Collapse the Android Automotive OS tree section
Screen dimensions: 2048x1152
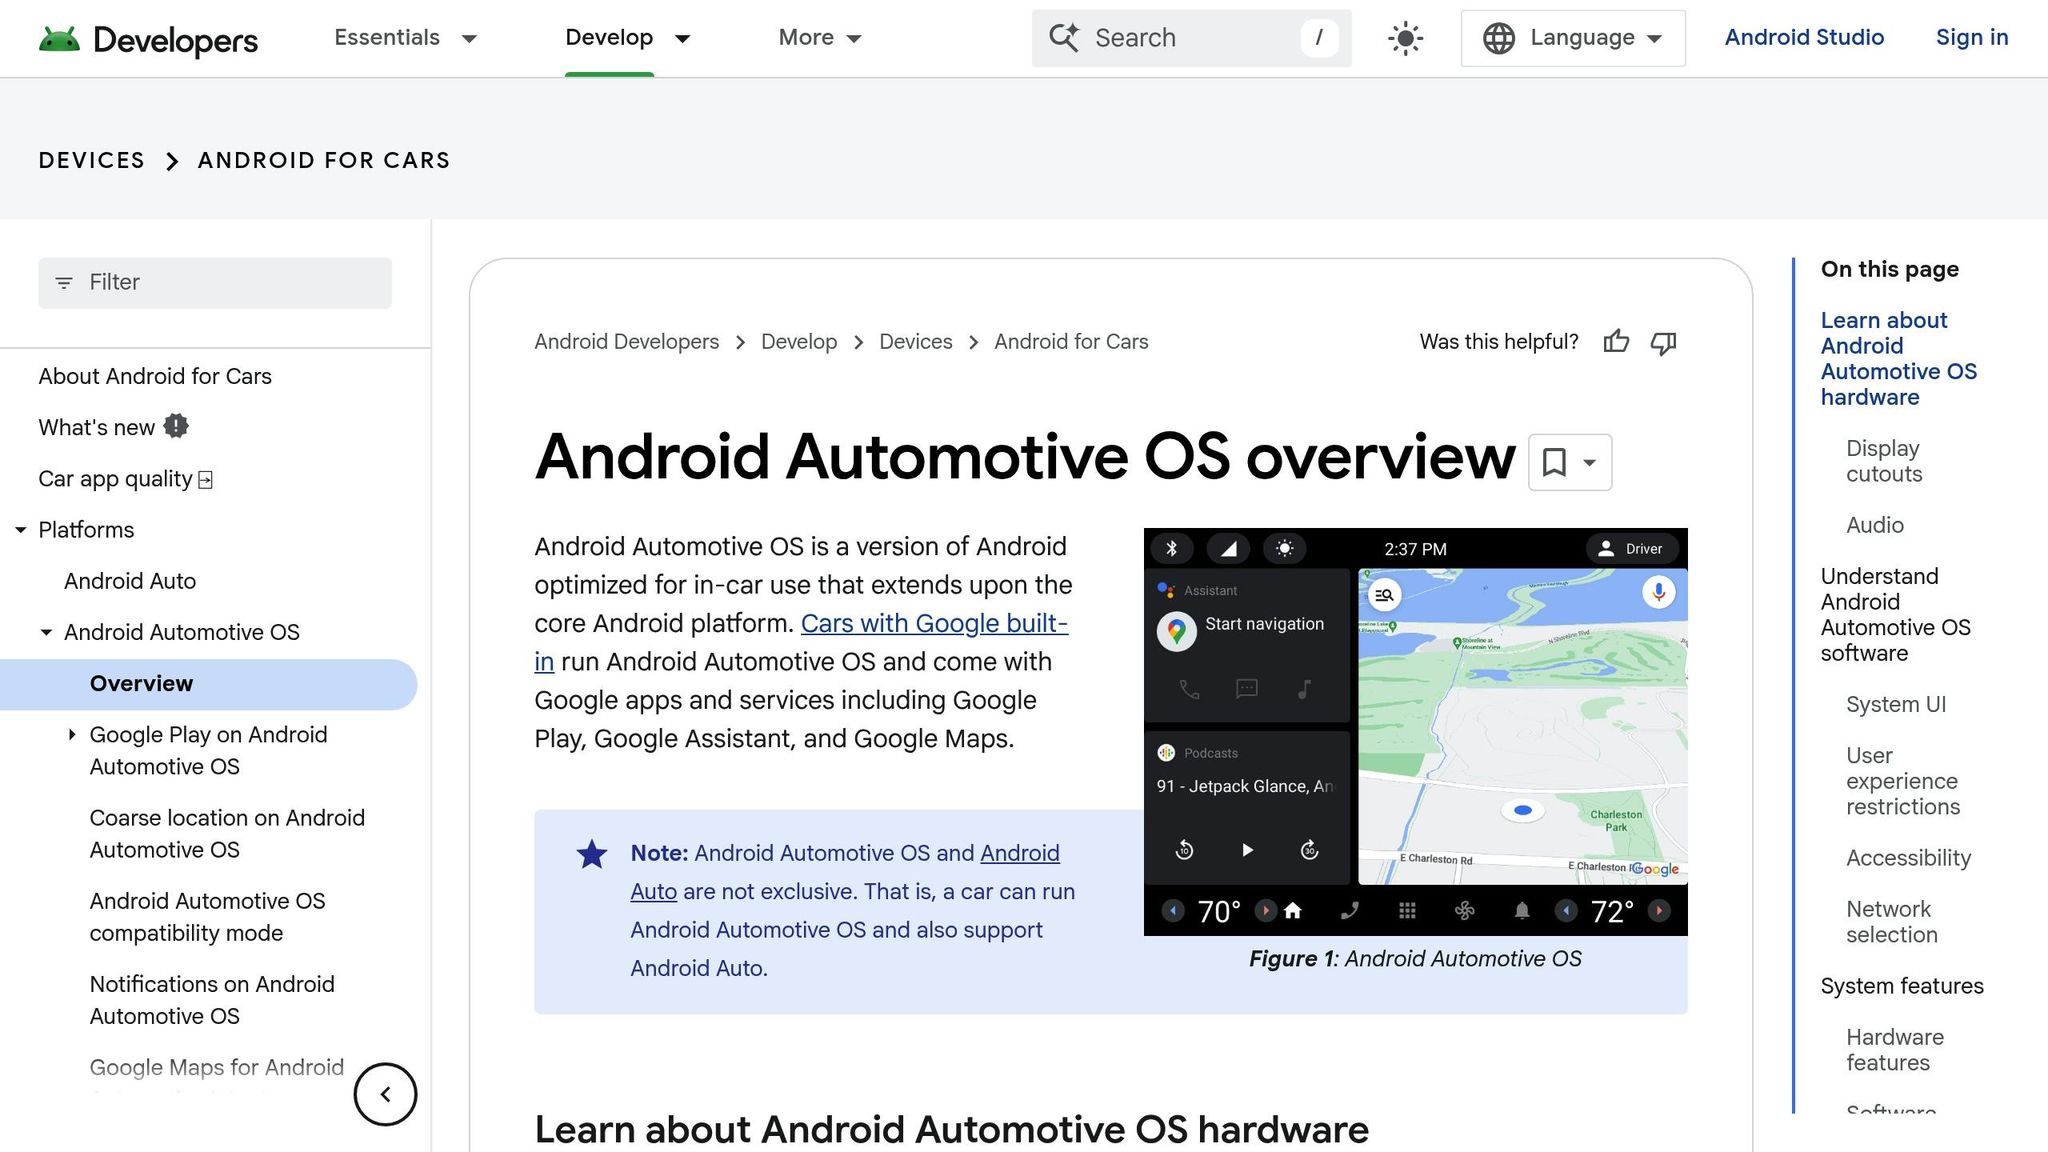point(45,632)
